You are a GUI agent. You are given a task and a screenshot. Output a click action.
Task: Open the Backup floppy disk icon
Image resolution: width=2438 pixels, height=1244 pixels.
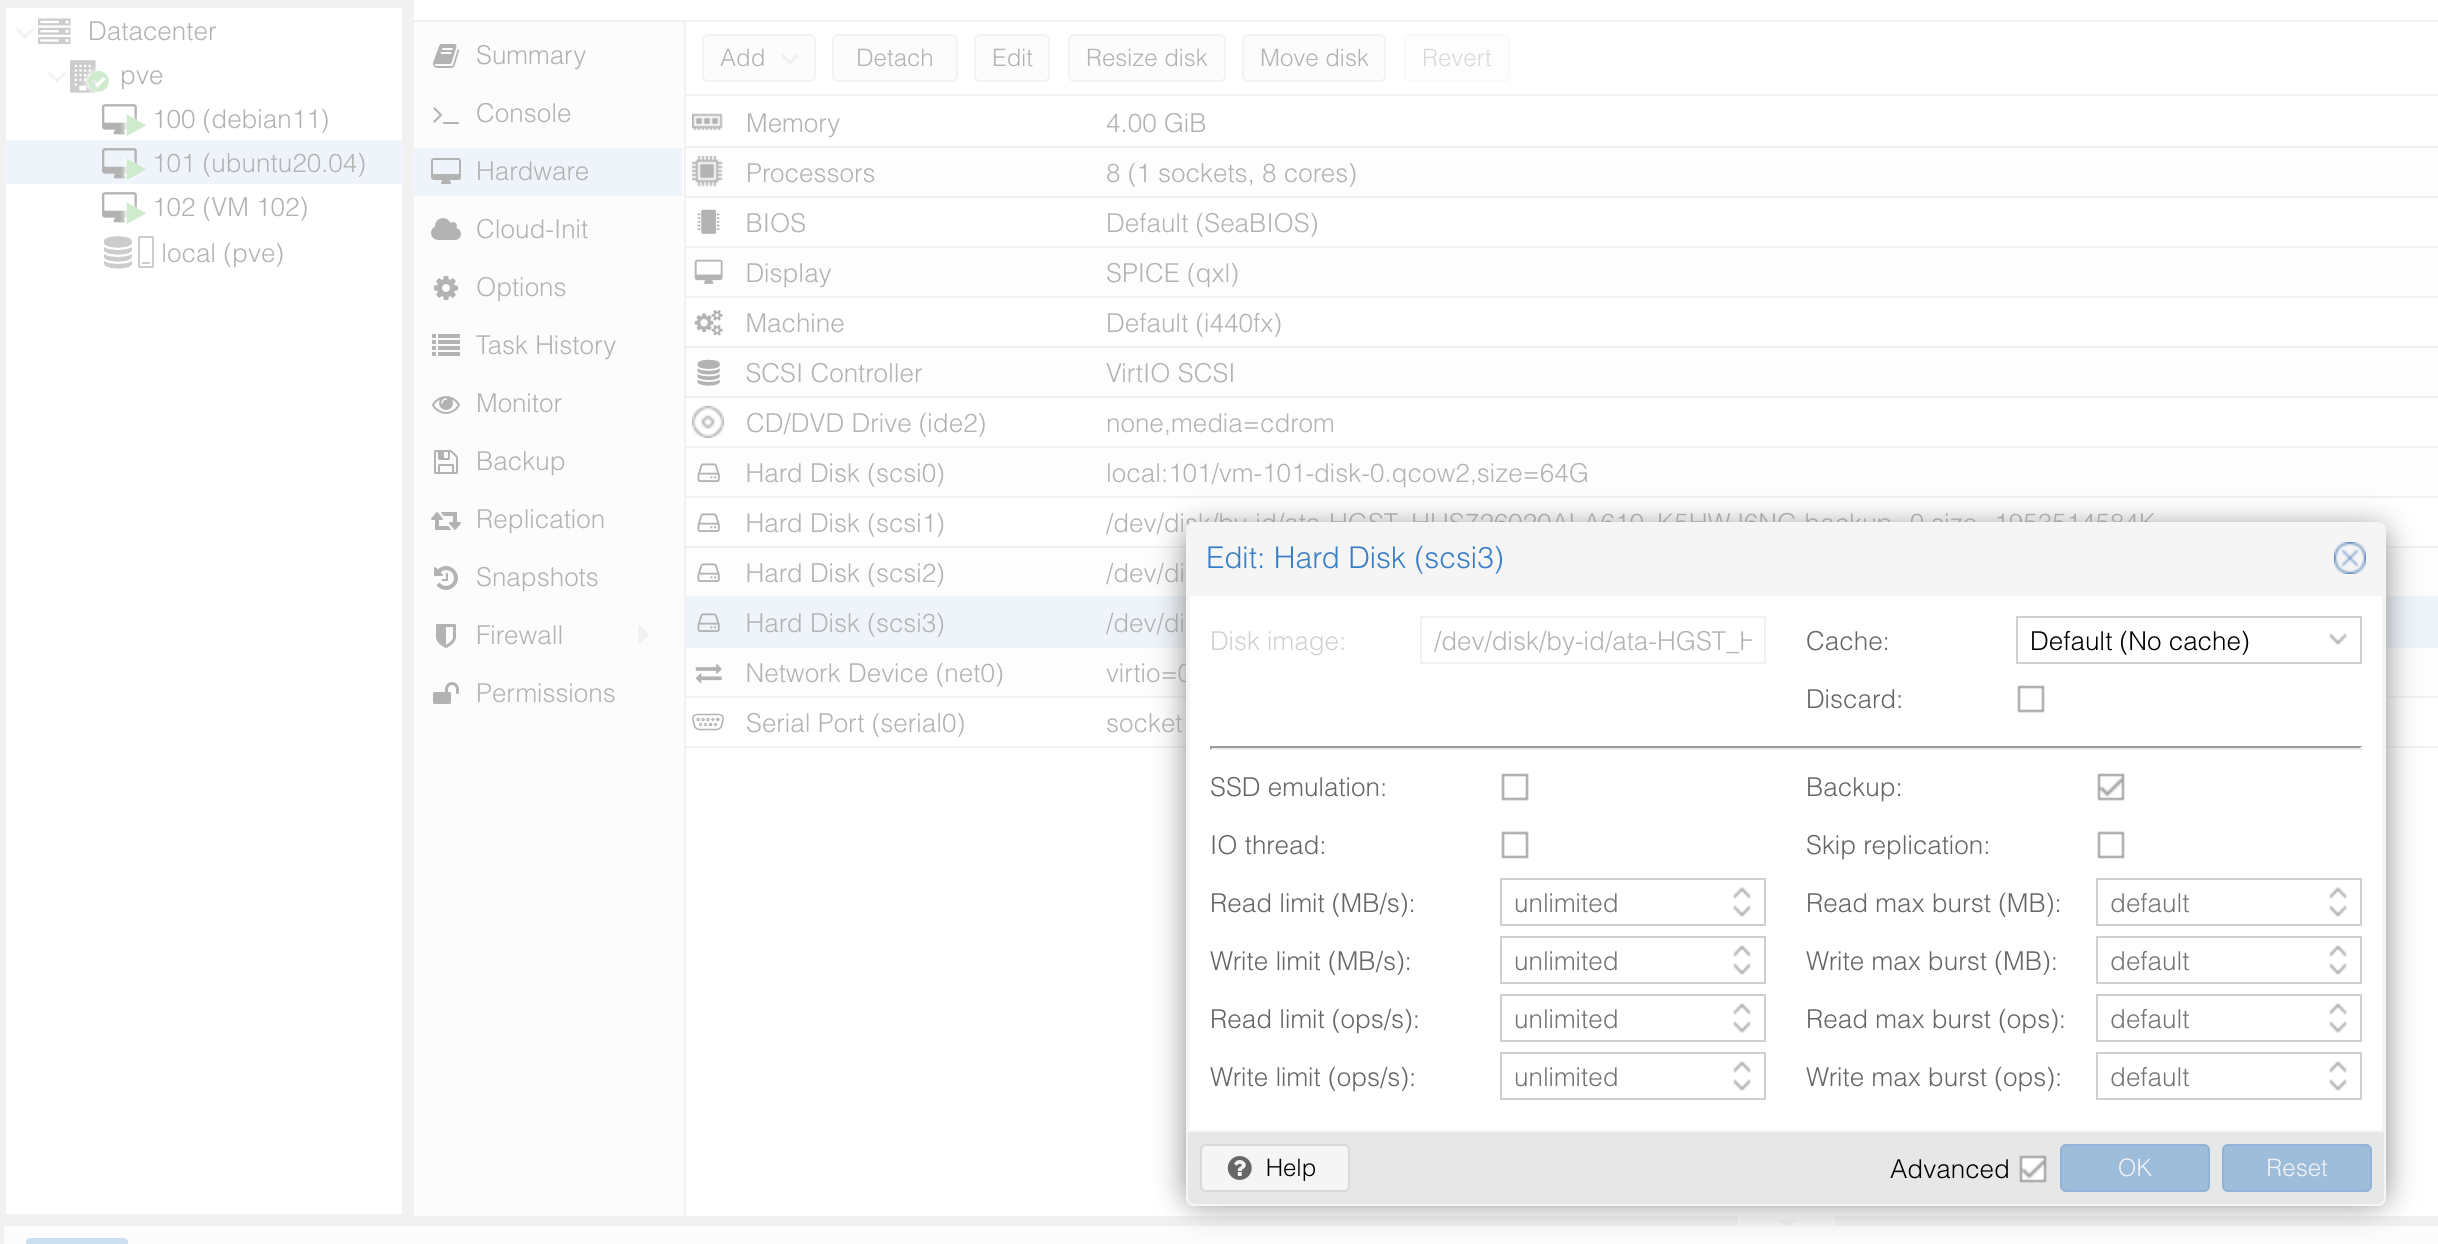coord(447,461)
